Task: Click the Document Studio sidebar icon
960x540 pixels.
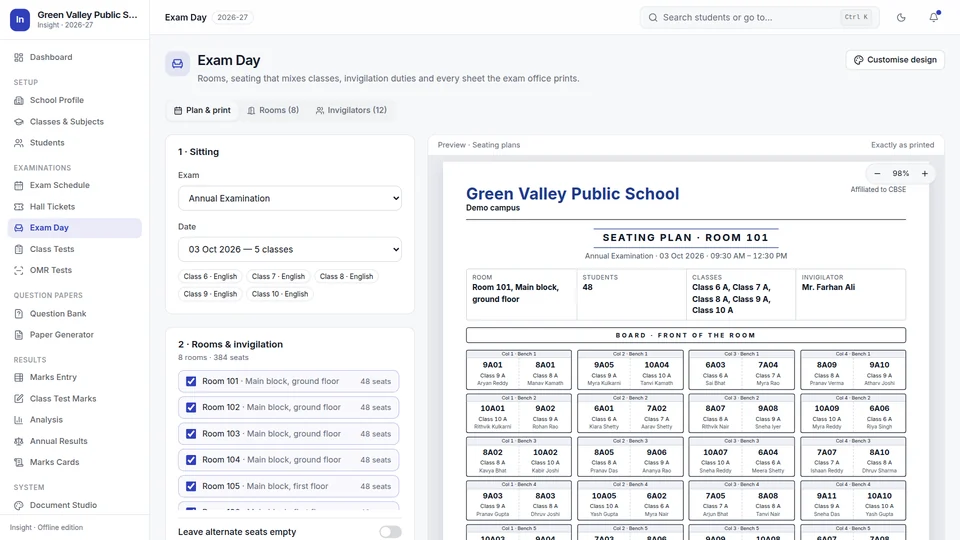Action: pos(19,506)
